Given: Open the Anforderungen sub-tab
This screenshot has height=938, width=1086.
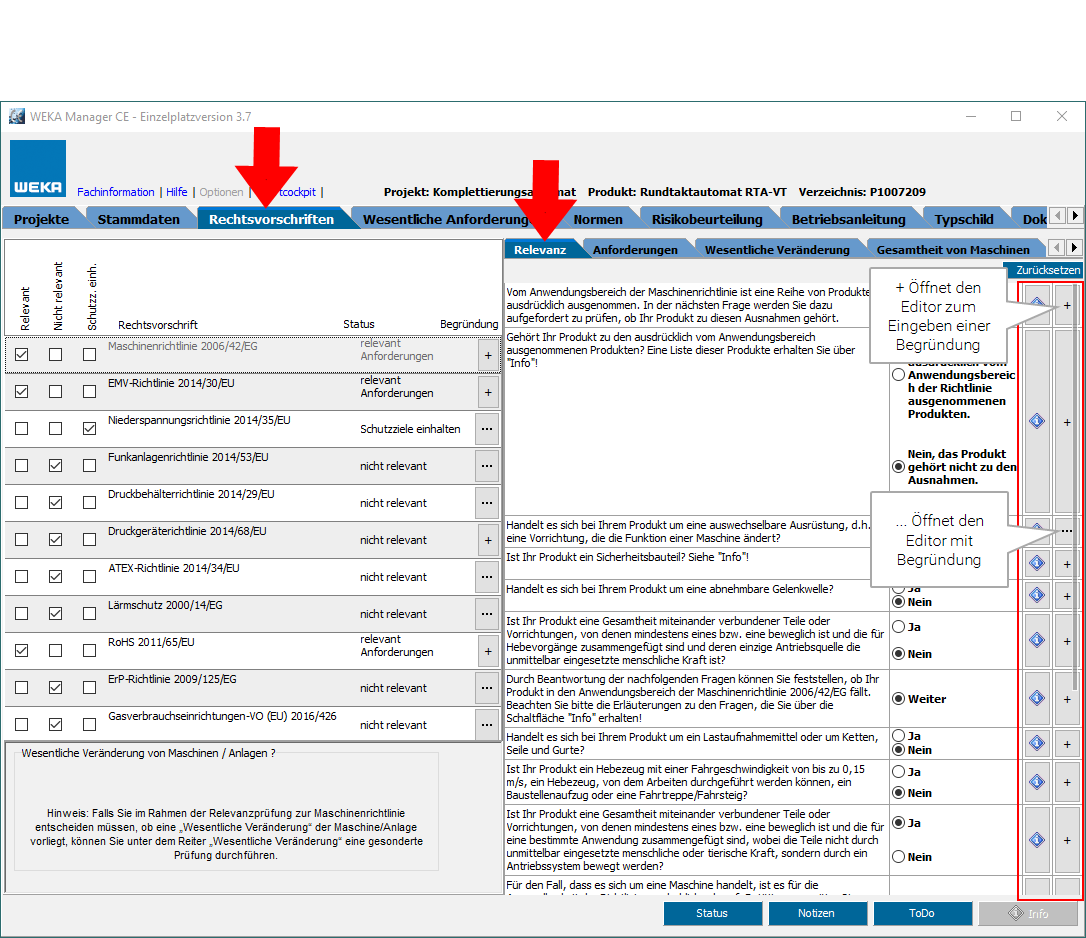Looking at the screenshot, I should tap(635, 250).
